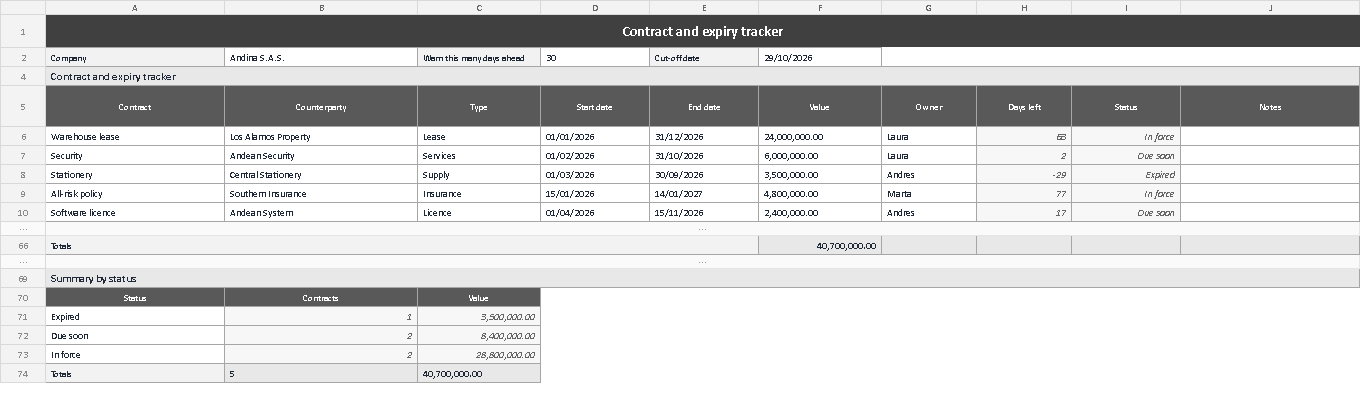
Task: Select the 'Central Stationery' counterparty cell
Action: 321,174
